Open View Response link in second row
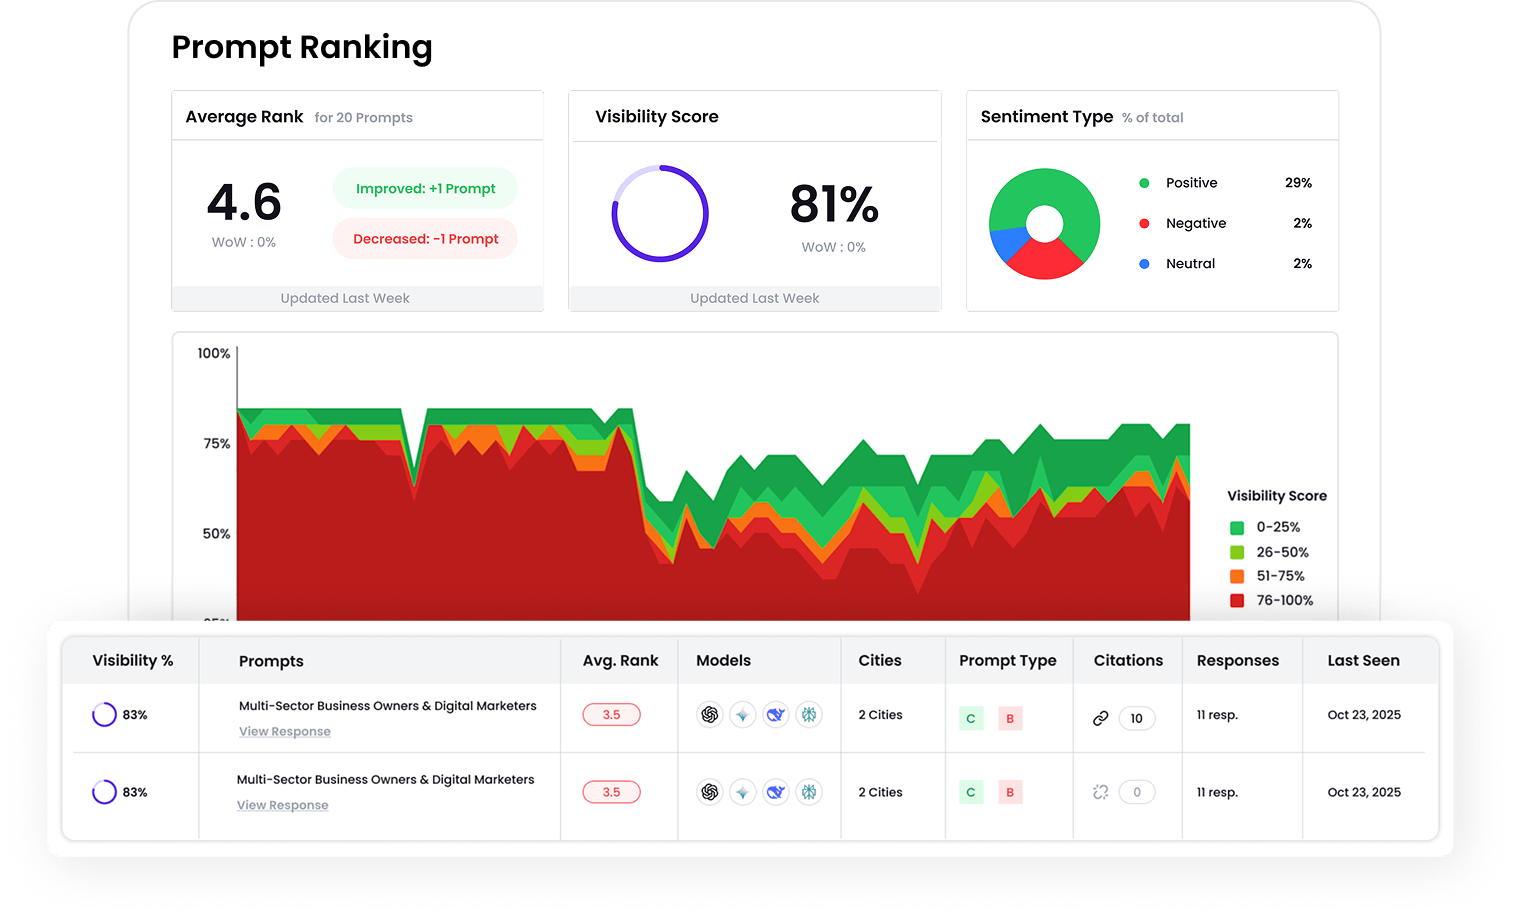Image resolution: width=1517 pixels, height=920 pixels. pyautogui.click(x=283, y=806)
